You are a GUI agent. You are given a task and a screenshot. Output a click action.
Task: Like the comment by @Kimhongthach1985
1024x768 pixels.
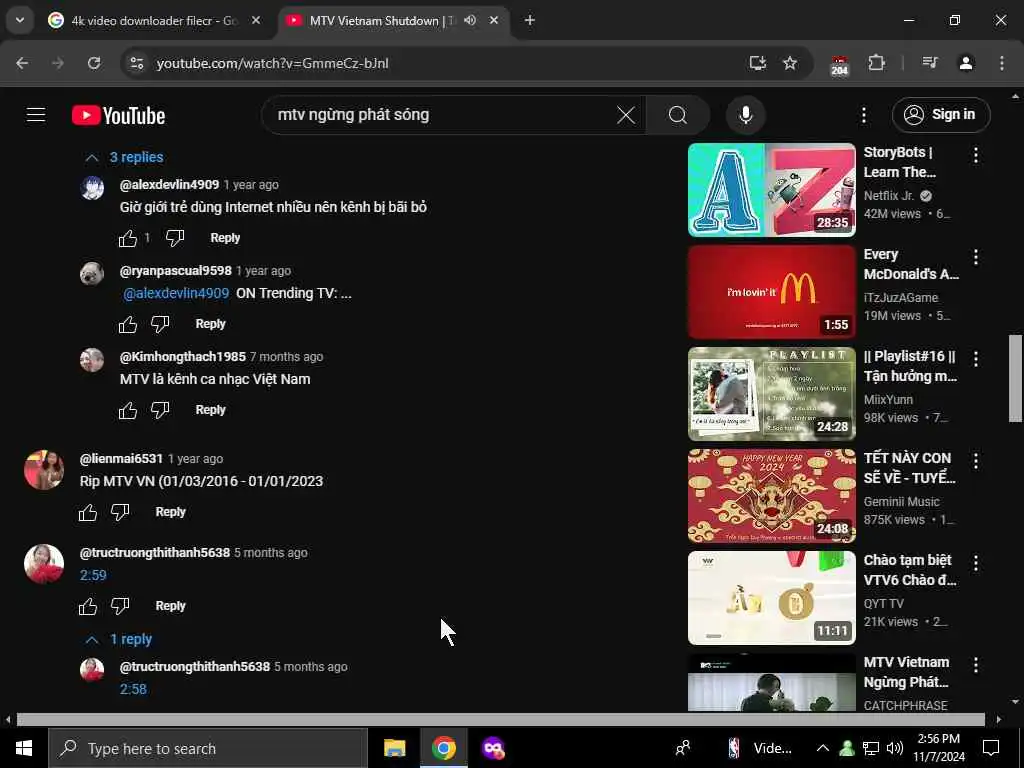click(x=128, y=411)
